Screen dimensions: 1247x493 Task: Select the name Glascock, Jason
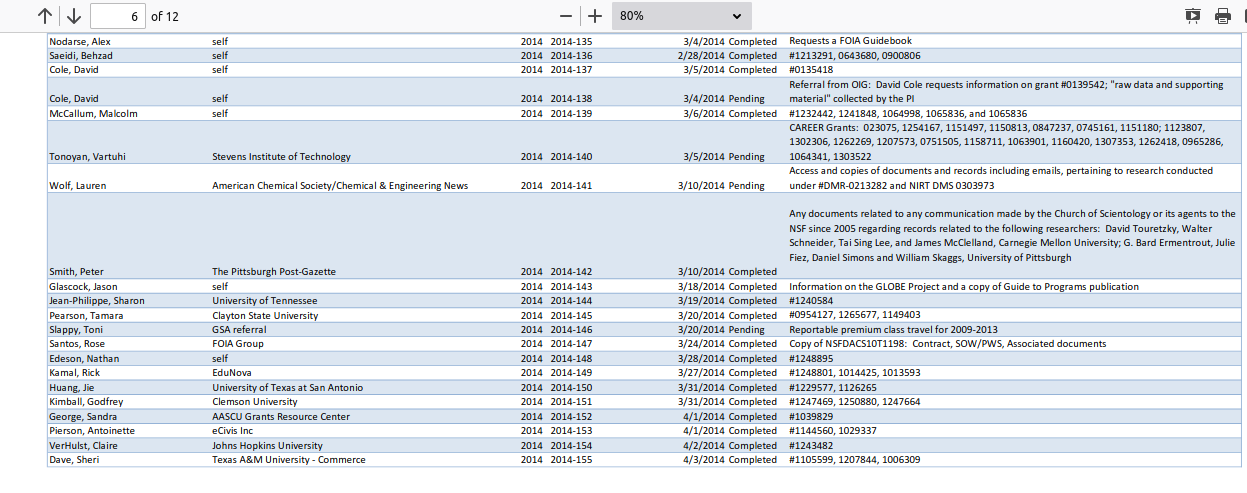coord(83,287)
